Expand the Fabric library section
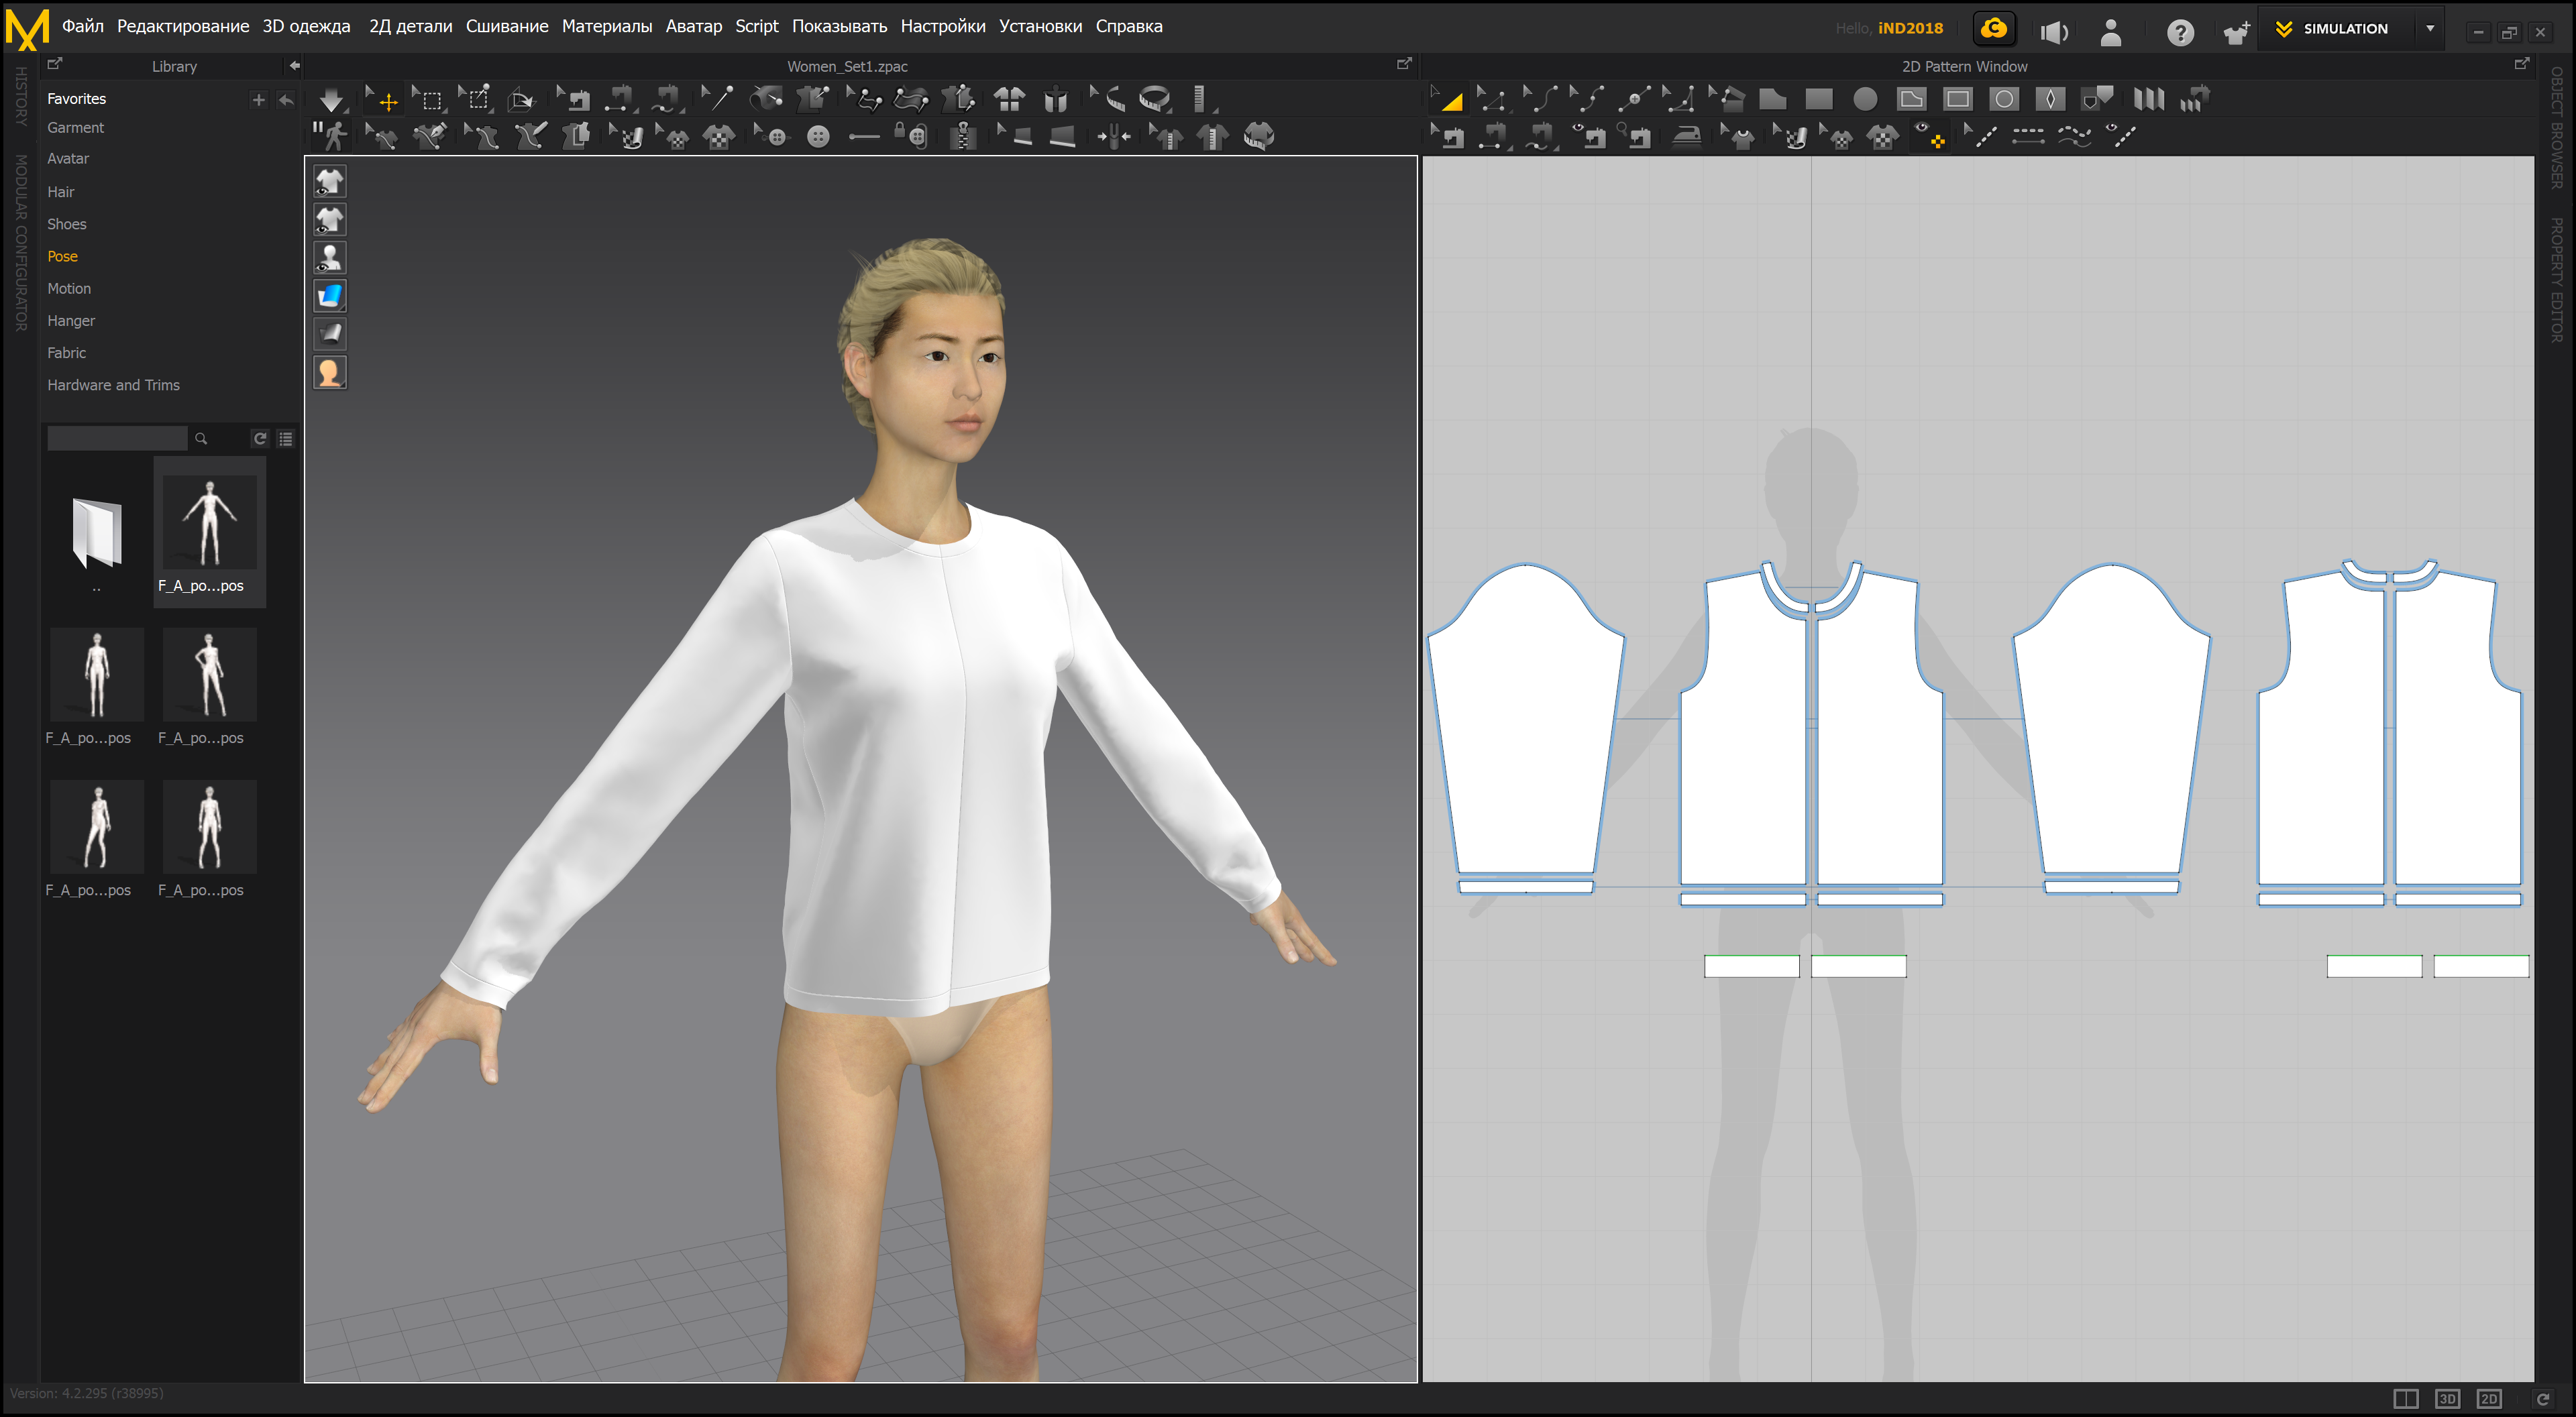Screen dimensions: 2576x1417 (x=66, y=353)
